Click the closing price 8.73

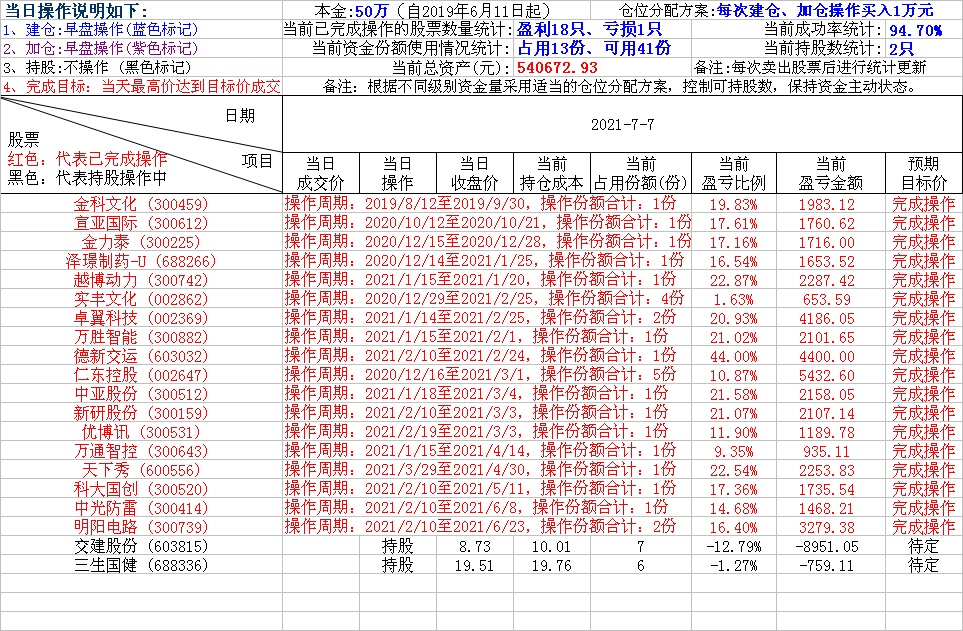pyautogui.click(x=475, y=546)
